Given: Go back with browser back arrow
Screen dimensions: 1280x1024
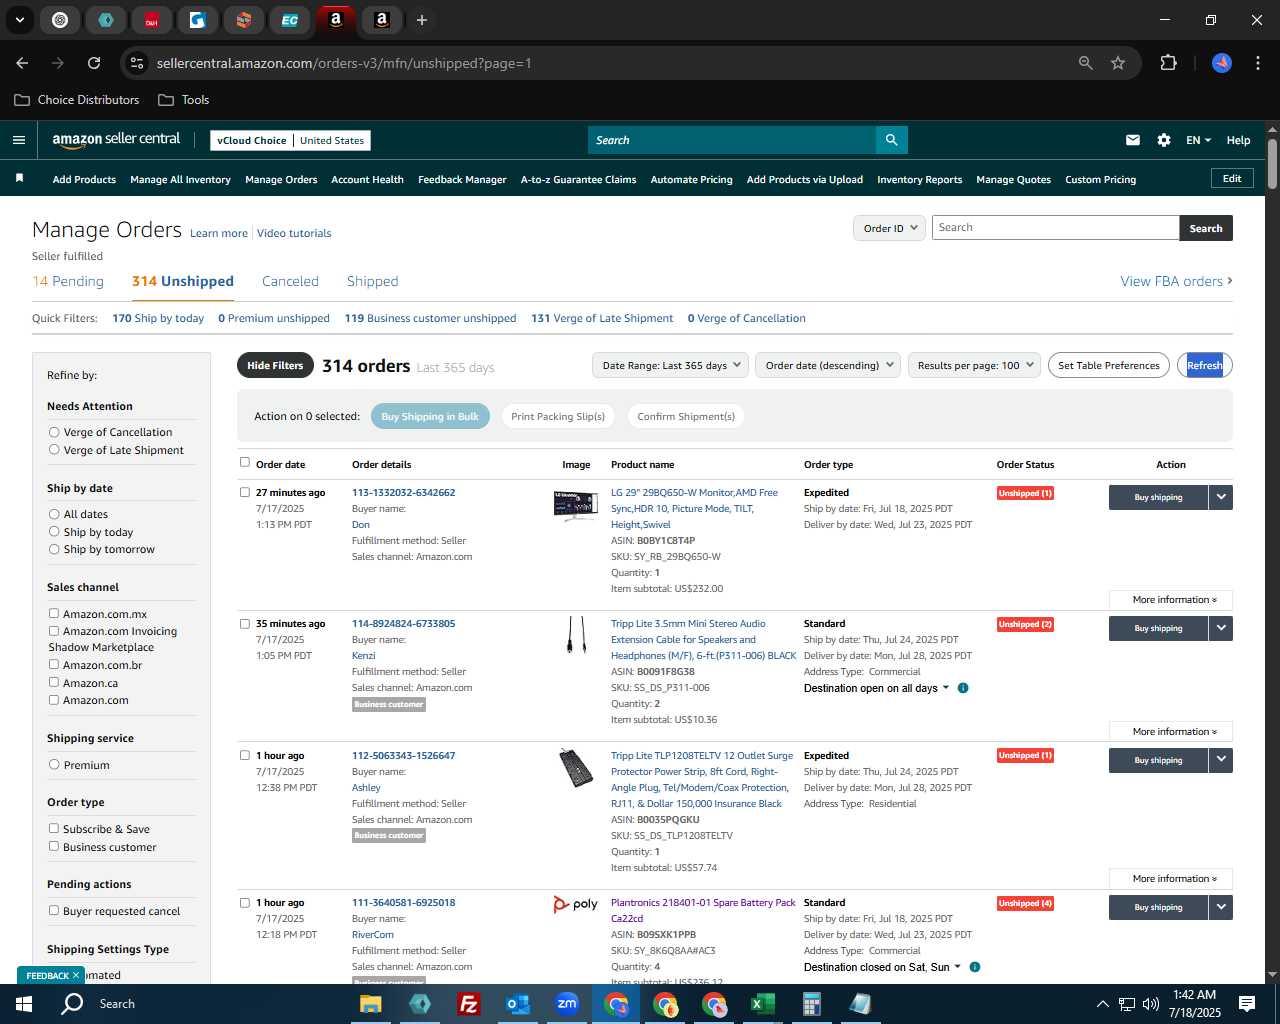Looking at the screenshot, I should (22, 63).
